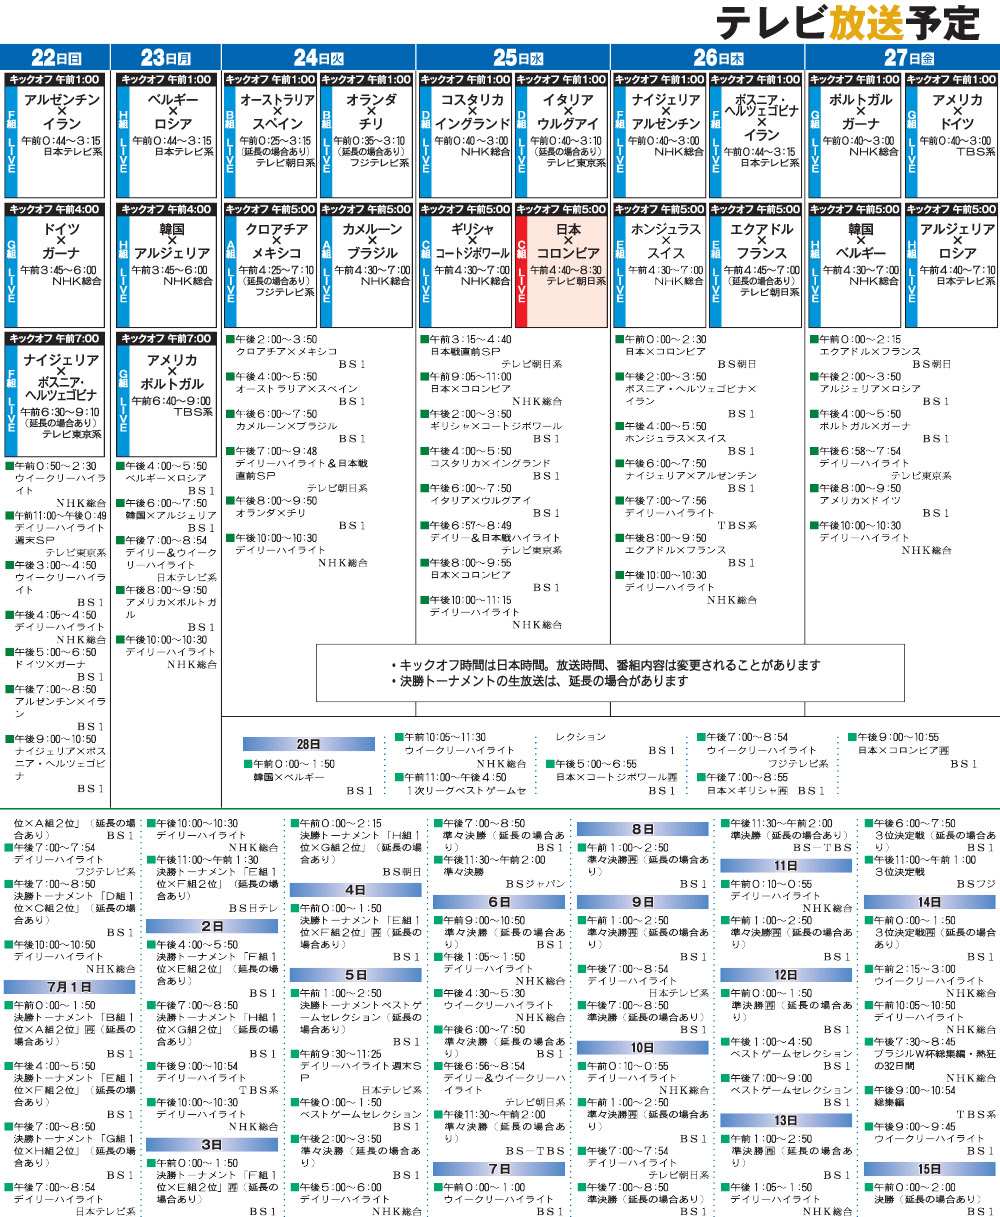Click the 午前3:15〜4:40 日本戦直前SP listing

click(491, 352)
